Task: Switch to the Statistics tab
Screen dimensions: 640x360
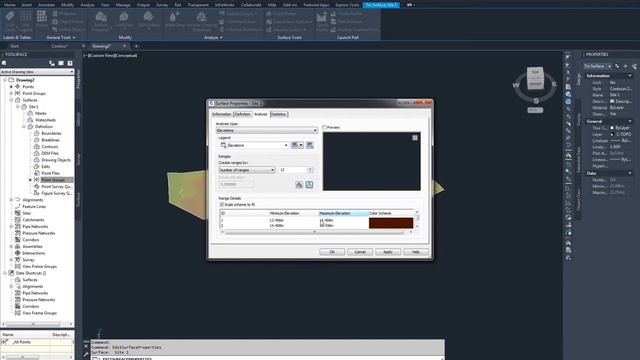Action: pyautogui.click(x=279, y=114)
